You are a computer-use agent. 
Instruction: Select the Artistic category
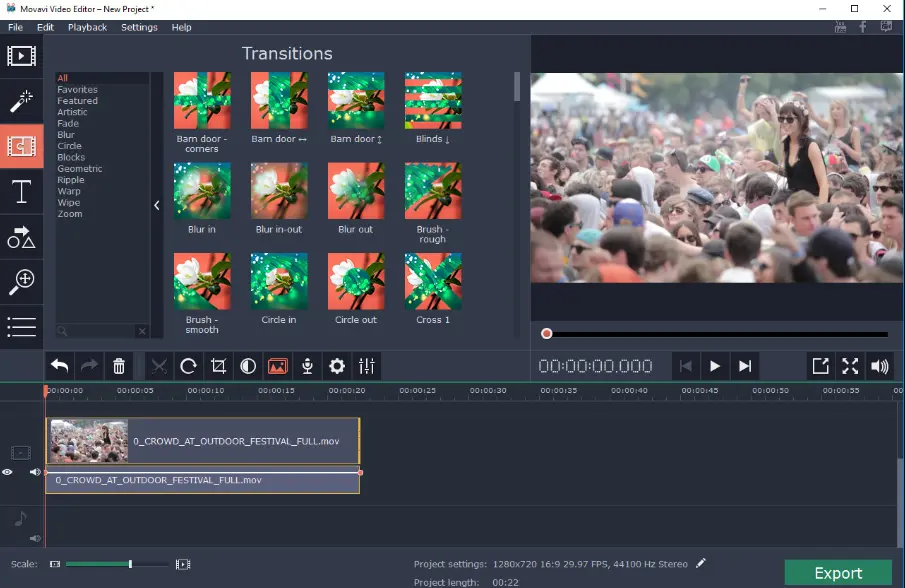pos(72,112)
